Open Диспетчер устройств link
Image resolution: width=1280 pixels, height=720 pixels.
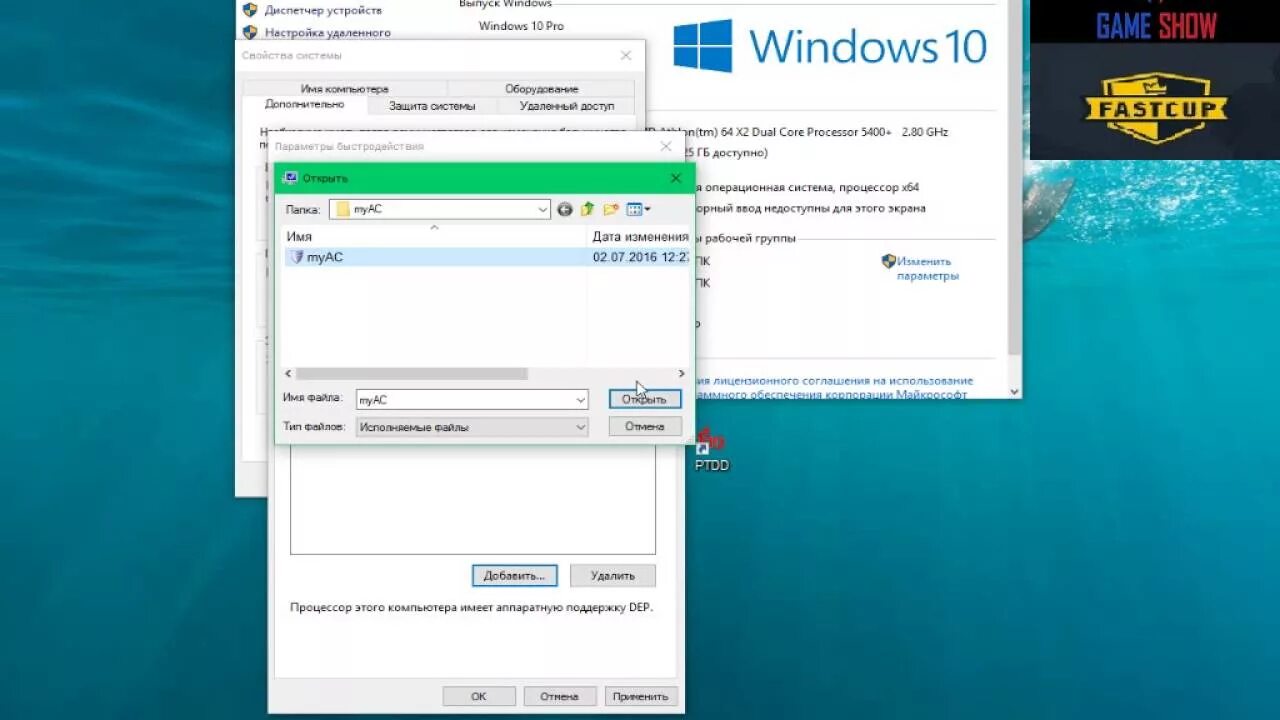coord(323,10)
